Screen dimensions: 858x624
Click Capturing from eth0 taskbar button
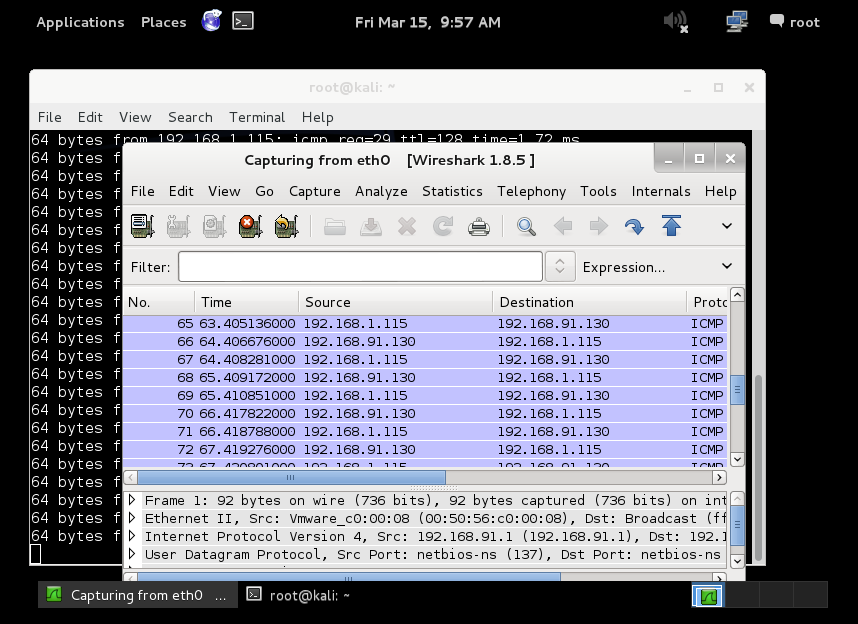tap(138, 595)
